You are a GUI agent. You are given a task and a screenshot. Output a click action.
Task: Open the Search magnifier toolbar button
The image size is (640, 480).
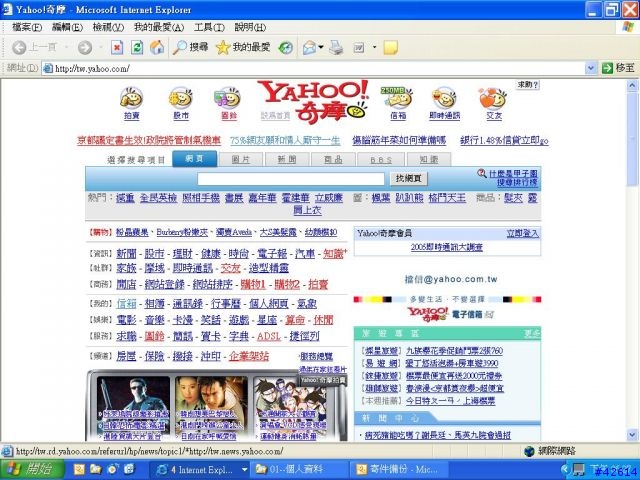point(190,48)
